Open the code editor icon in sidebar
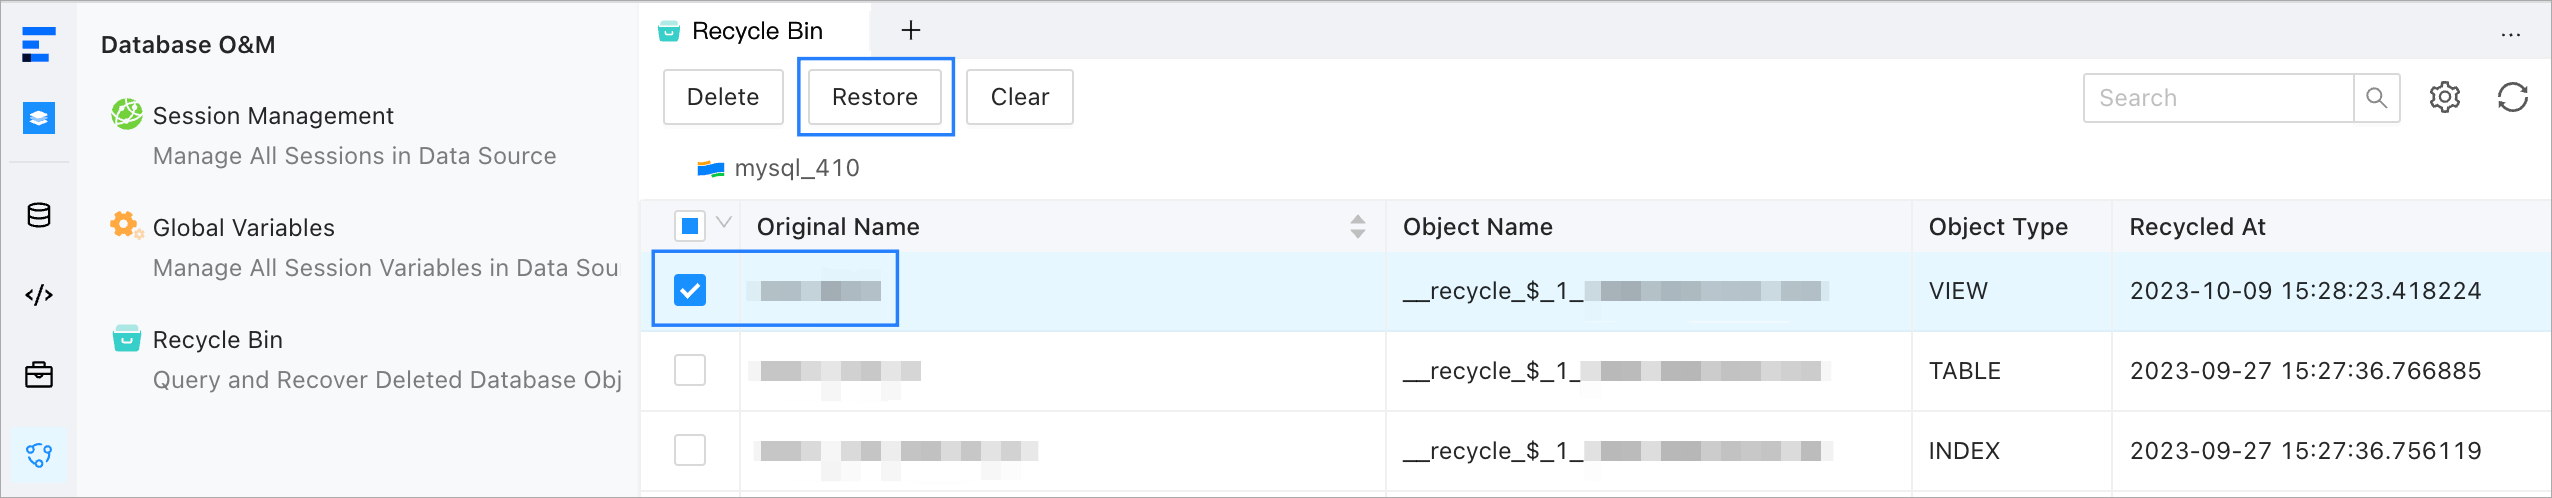 click(x=39, y=295)
